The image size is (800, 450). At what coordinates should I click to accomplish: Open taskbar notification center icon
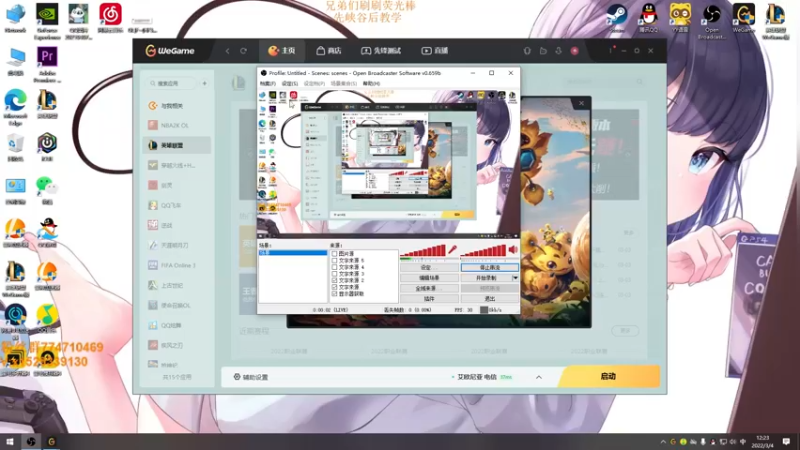pos(786,442)
